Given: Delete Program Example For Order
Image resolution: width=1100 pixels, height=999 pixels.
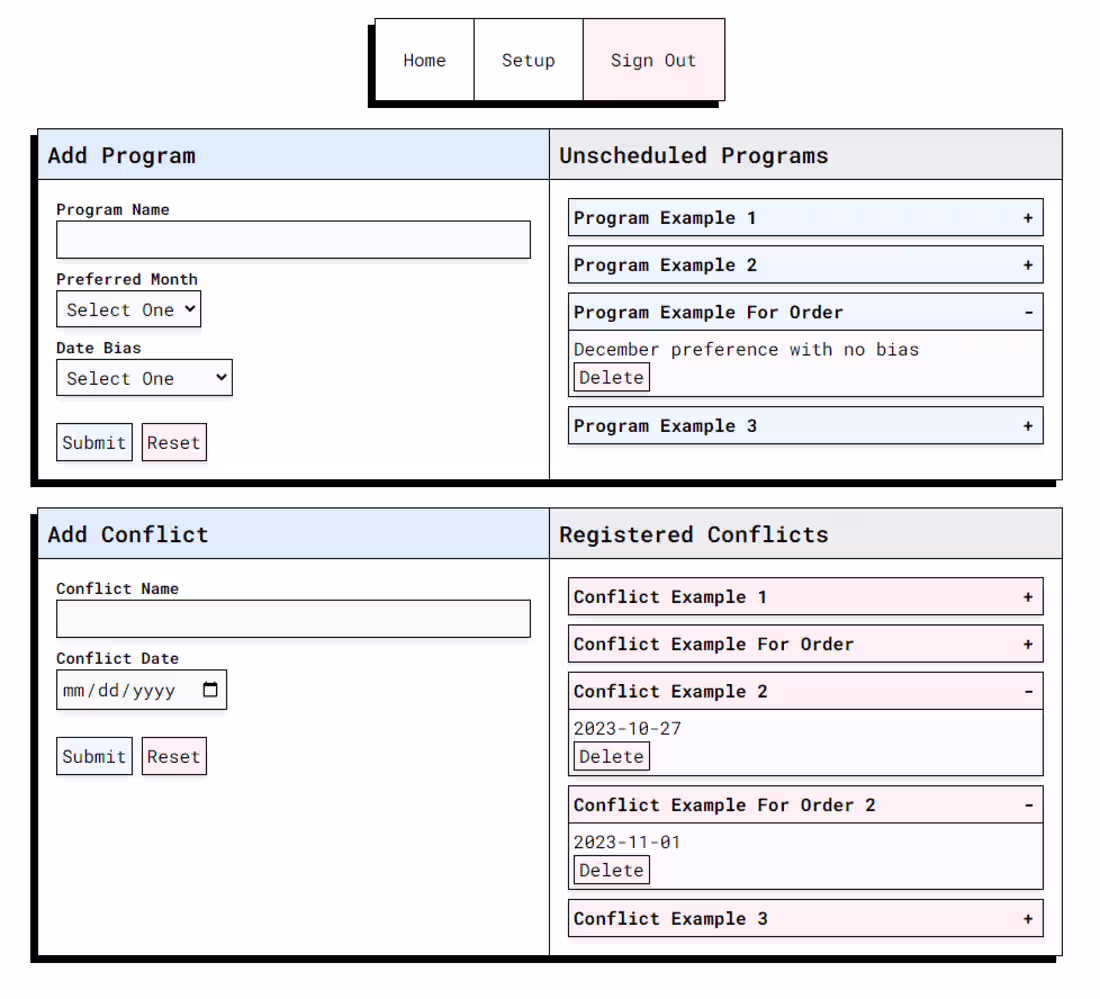Looking at the screenshot, I should click(611, 377).
